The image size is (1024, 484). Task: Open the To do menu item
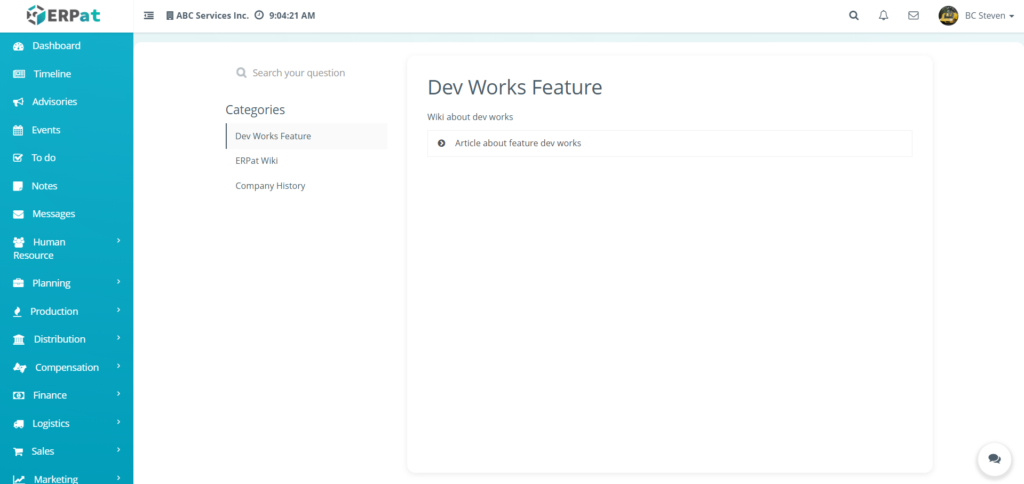(43, 158)
